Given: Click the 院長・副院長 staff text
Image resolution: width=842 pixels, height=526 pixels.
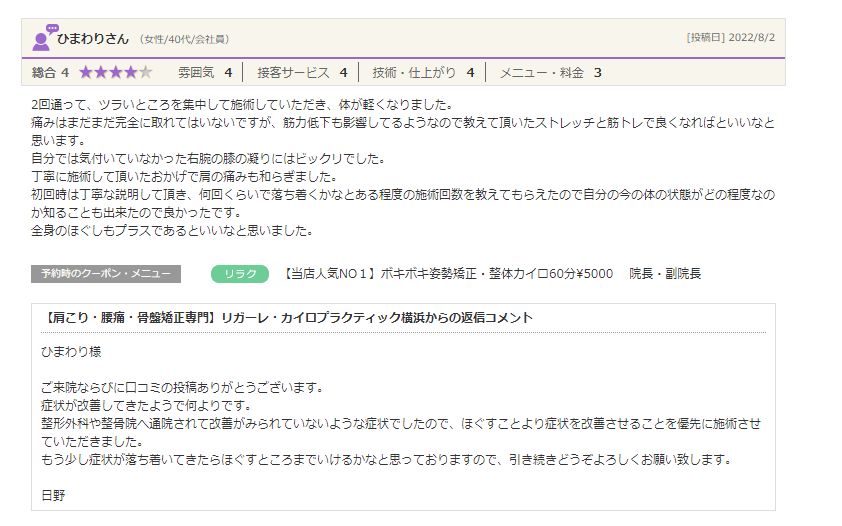Looking at the screenshot, I should pos(665,274).
